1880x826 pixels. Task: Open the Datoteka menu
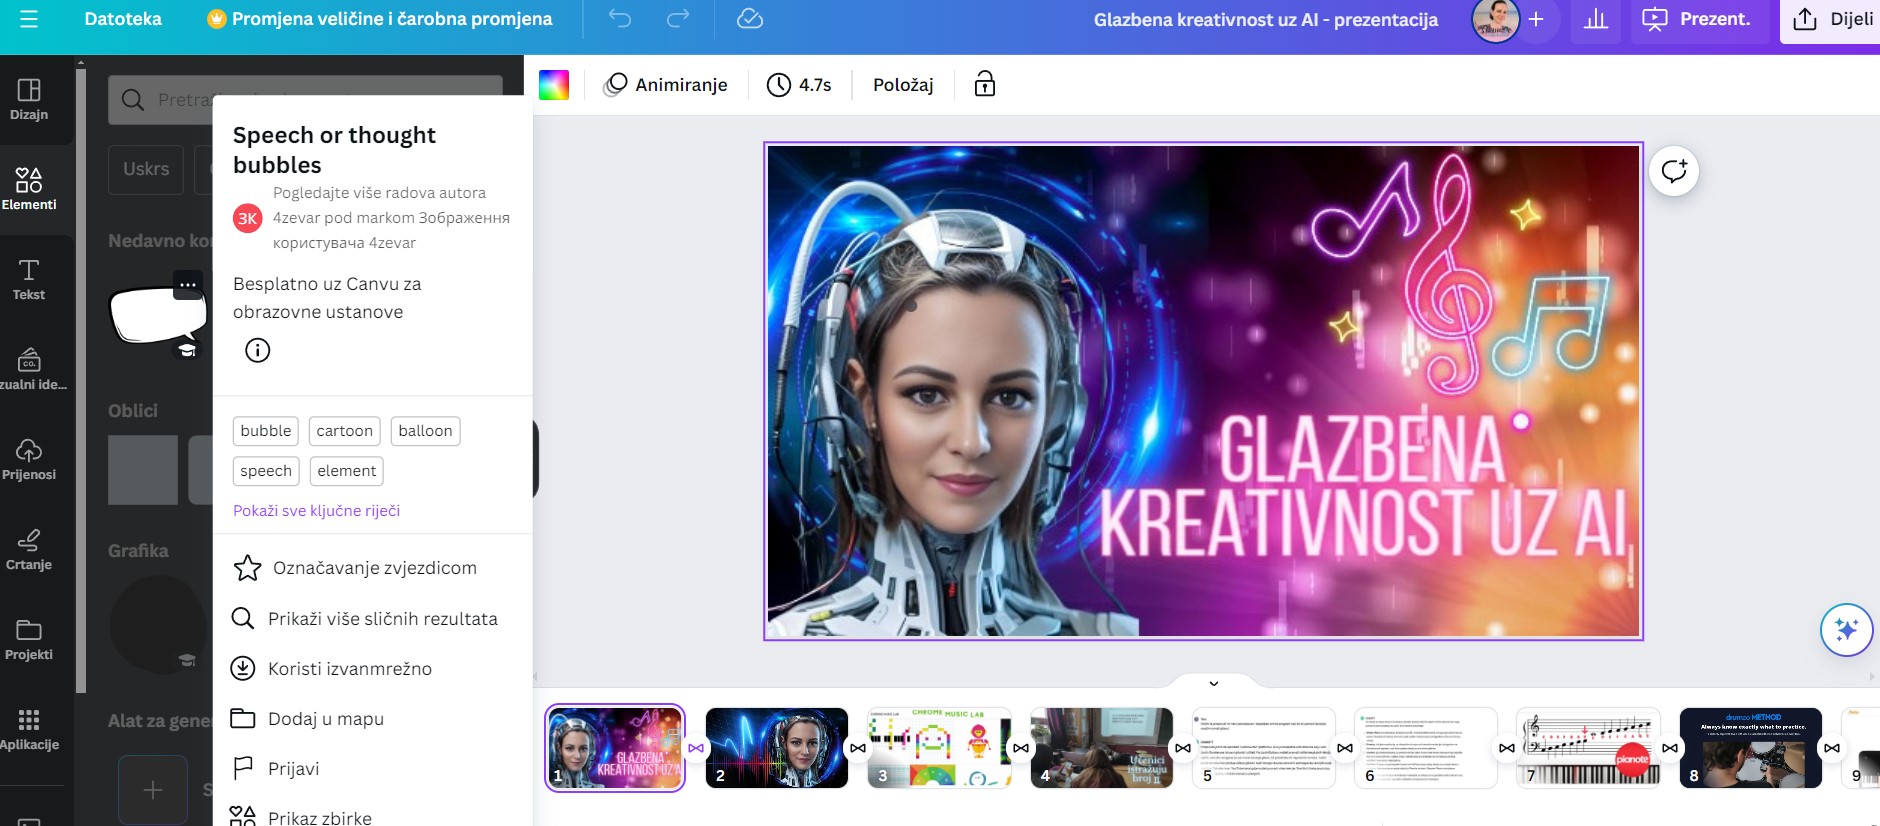pos(123,19)
